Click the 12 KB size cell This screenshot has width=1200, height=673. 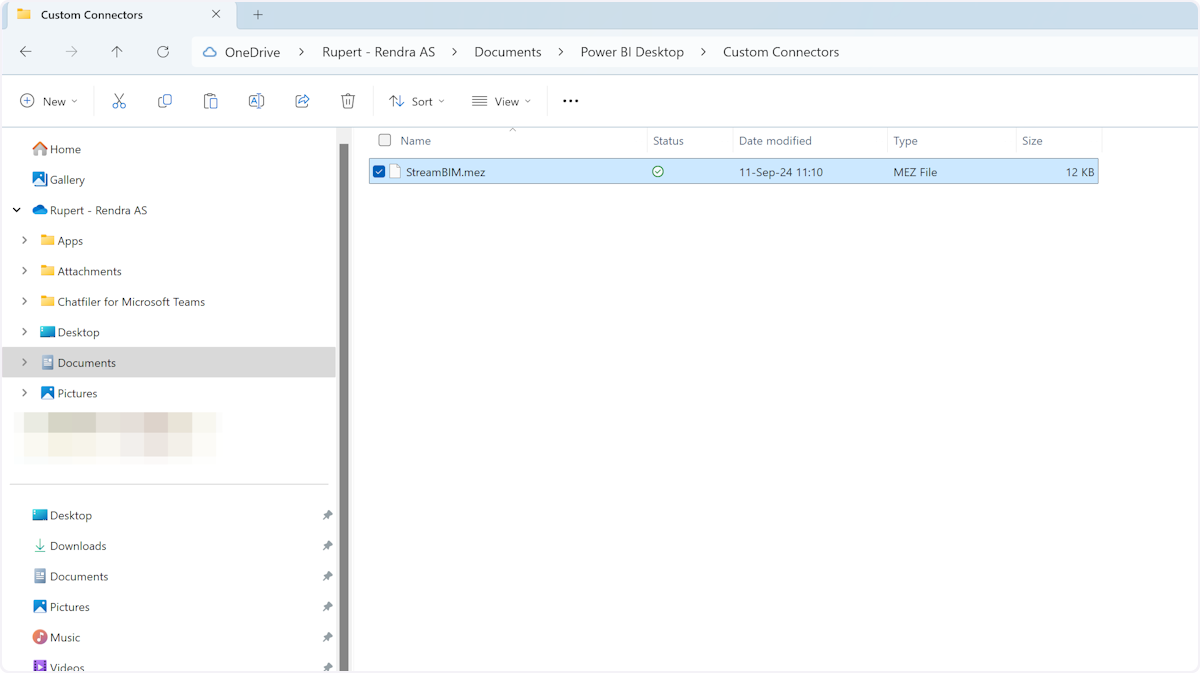tap(1080, 172)
